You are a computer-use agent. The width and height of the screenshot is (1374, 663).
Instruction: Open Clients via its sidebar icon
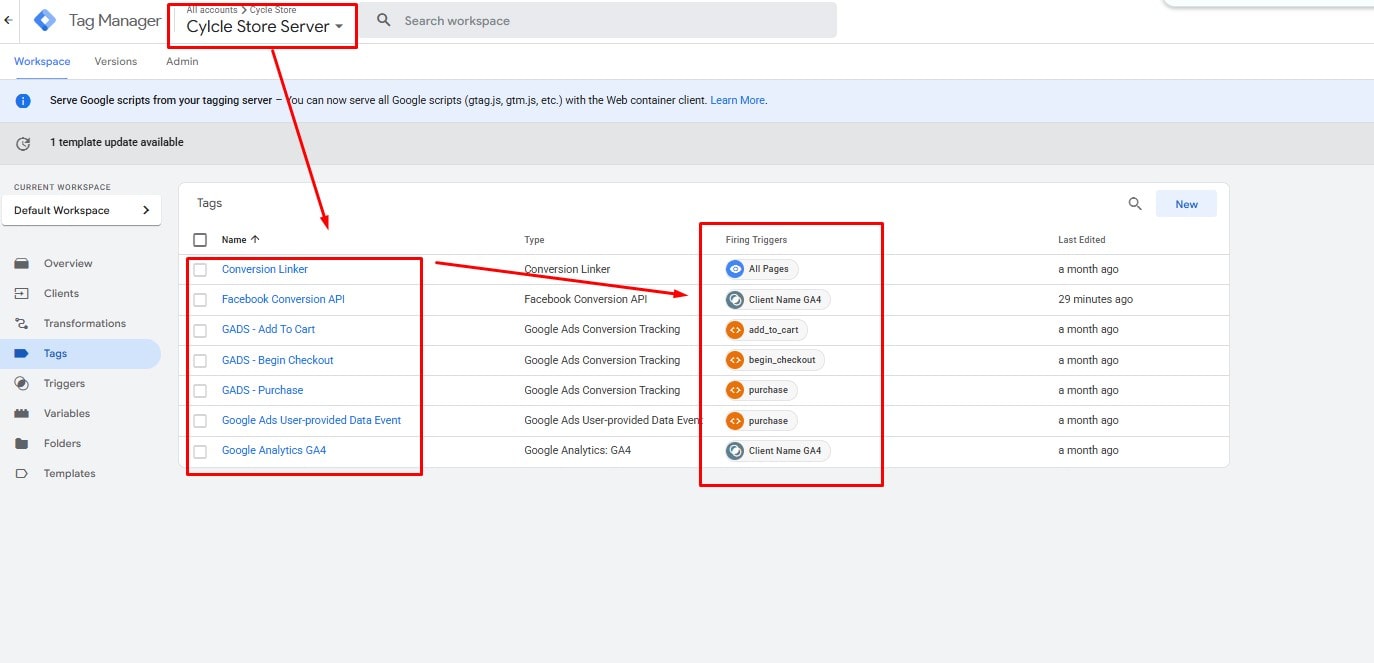click(22, 294)
